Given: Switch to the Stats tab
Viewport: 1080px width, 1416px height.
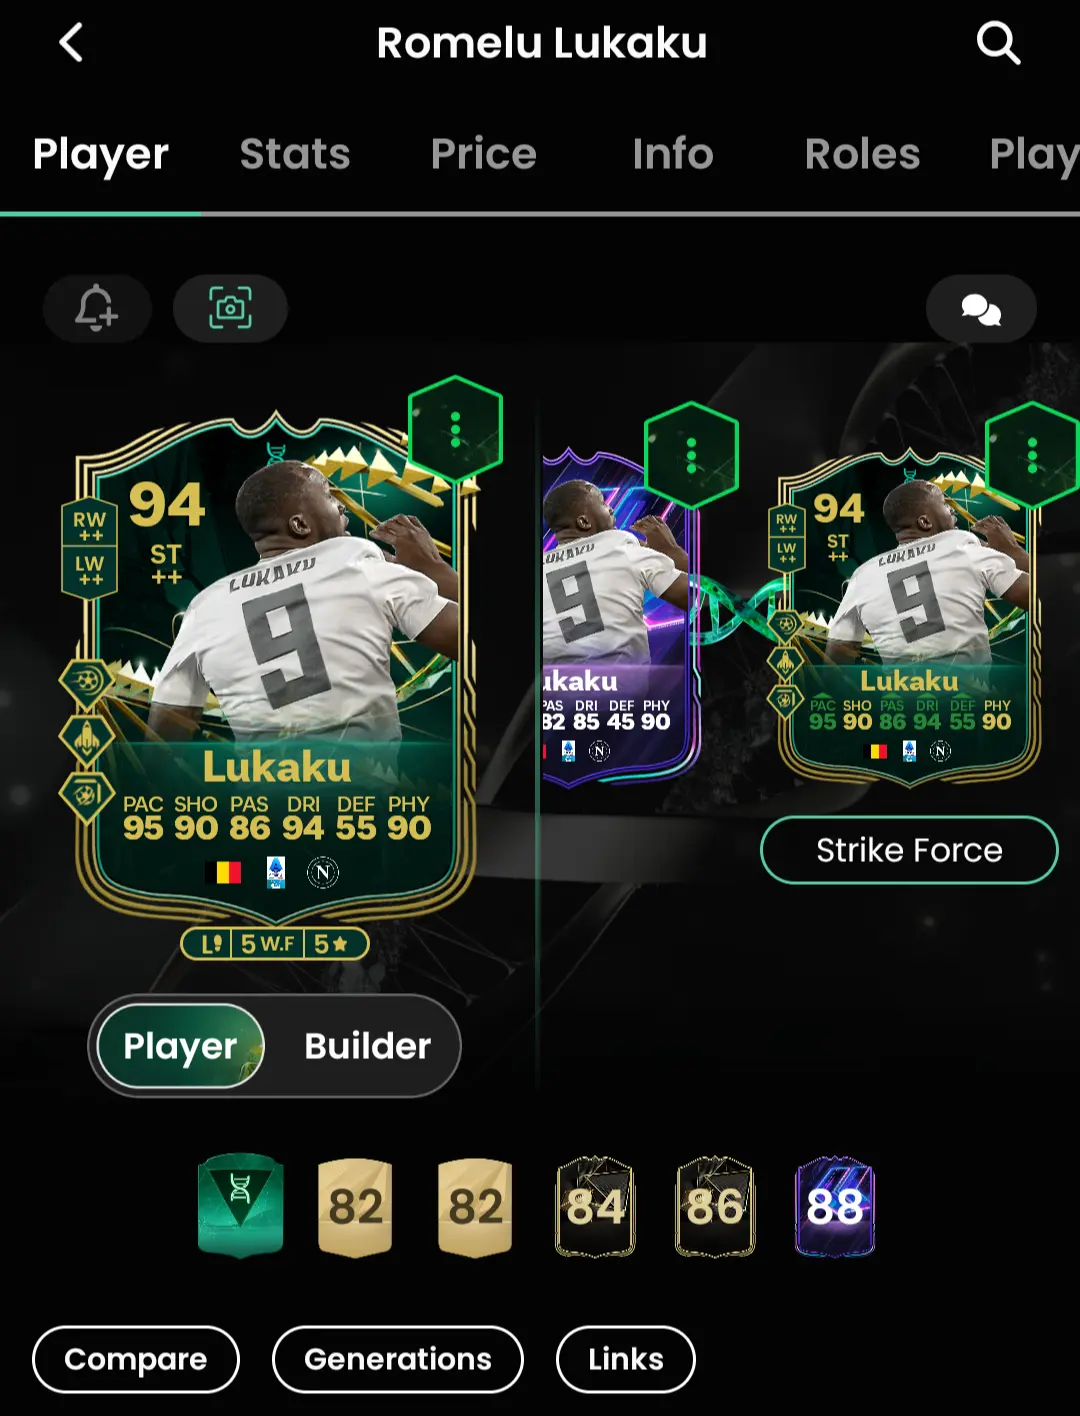Looking at the screenshot, I should point(295,154).
